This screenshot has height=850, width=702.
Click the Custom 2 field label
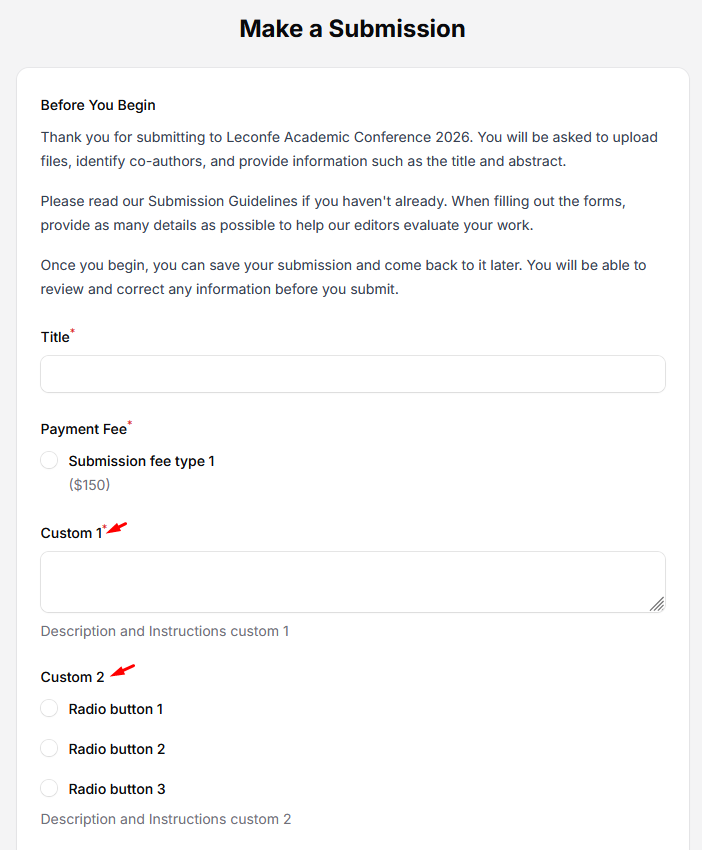click(x=72, y=677)
